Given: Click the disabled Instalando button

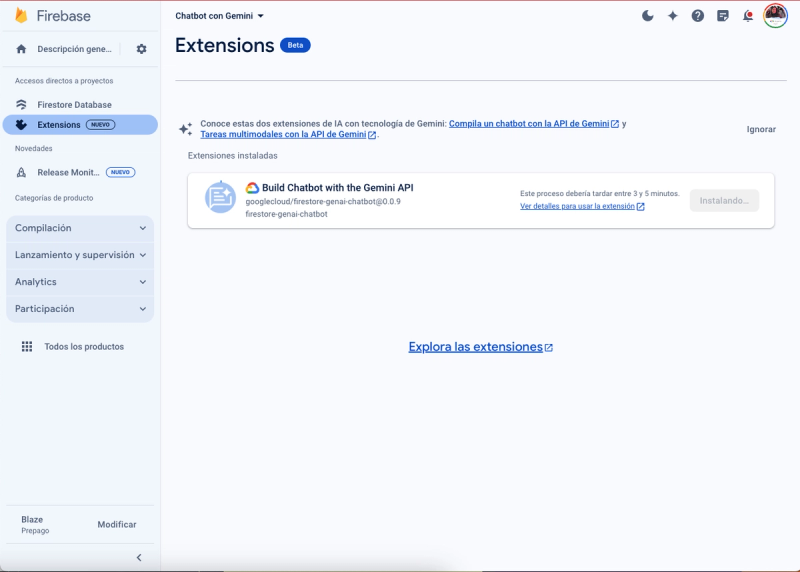Looking at the screenshot, I should (724, 201).
